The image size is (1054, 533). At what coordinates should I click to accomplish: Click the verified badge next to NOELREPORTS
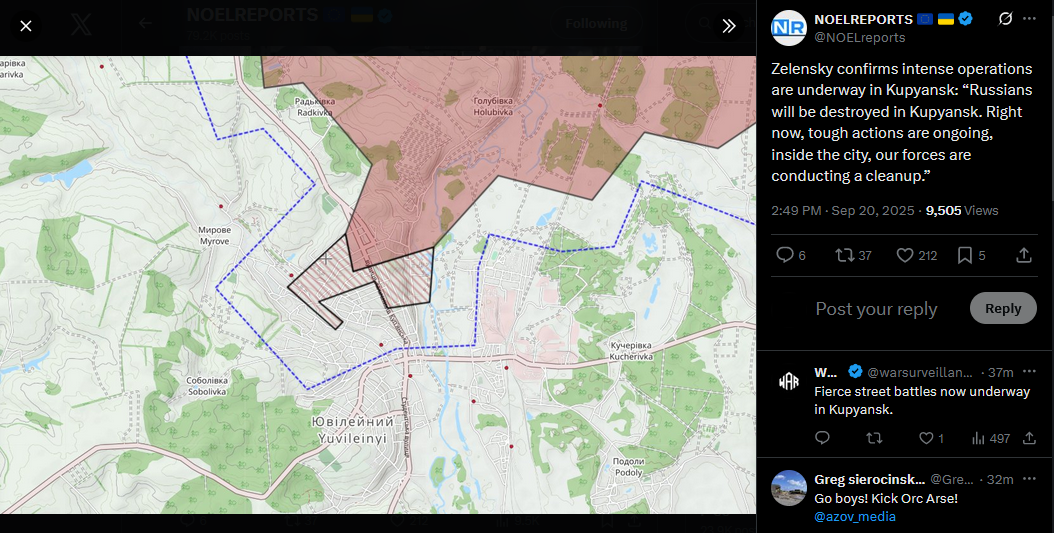[x=966, y=19]
